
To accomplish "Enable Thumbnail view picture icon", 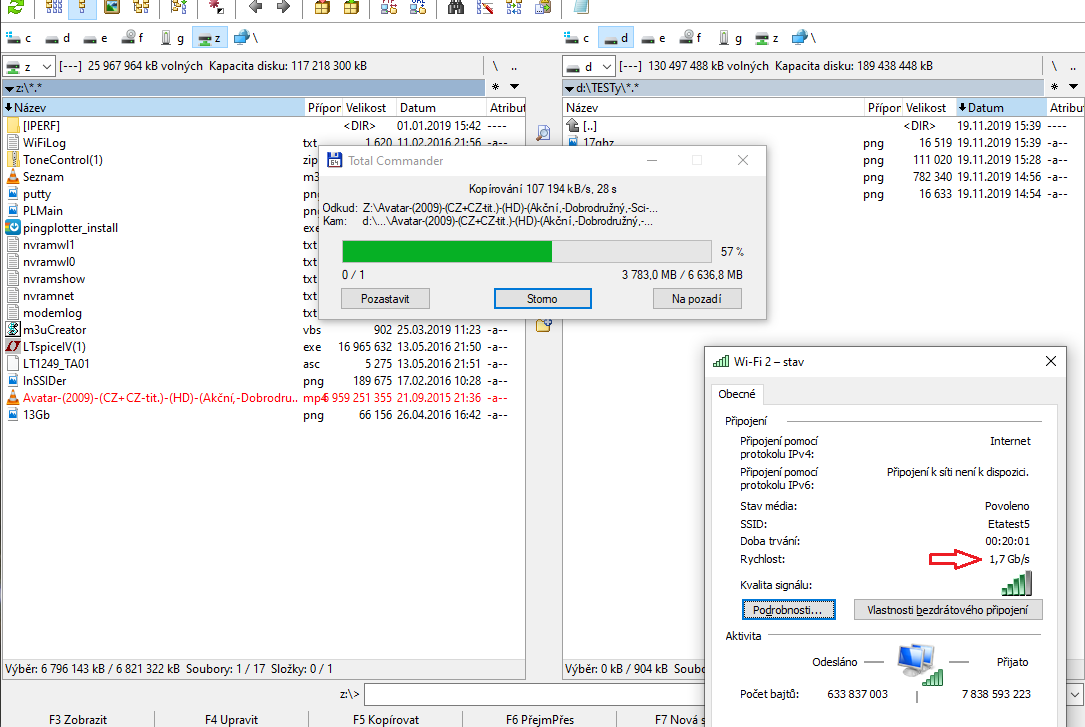I will 111,7.
